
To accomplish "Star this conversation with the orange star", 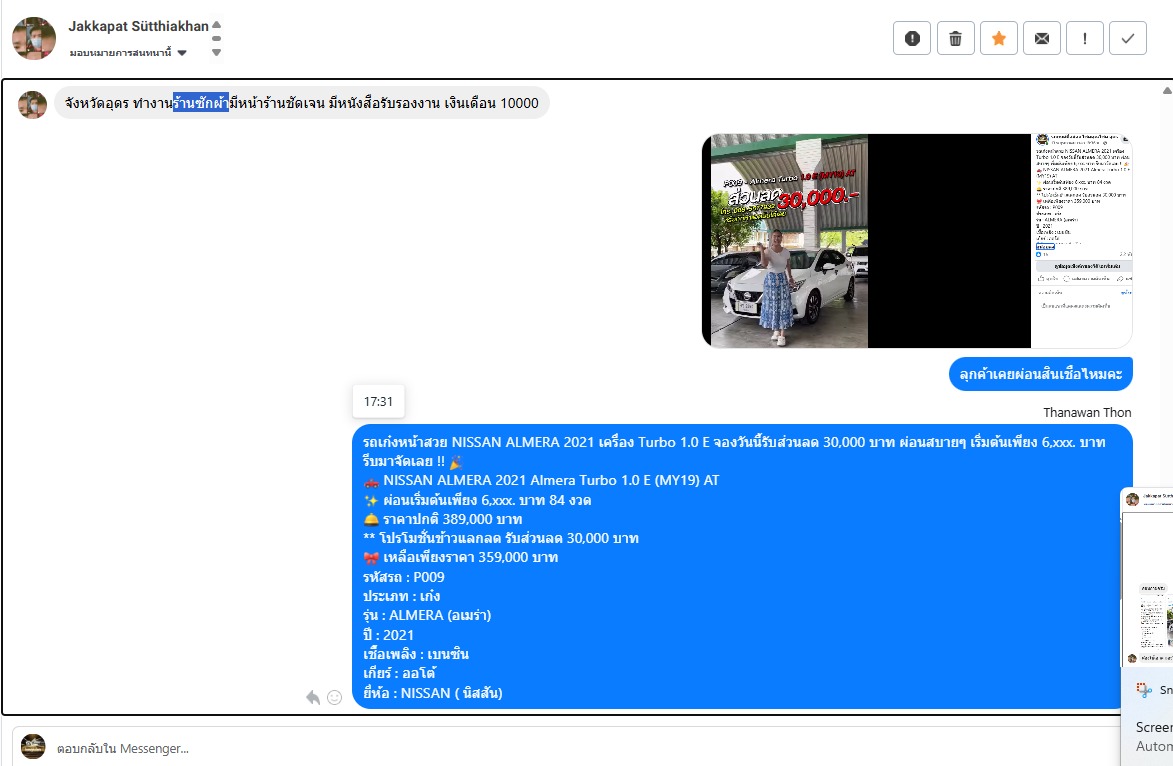I will point(999,39).
